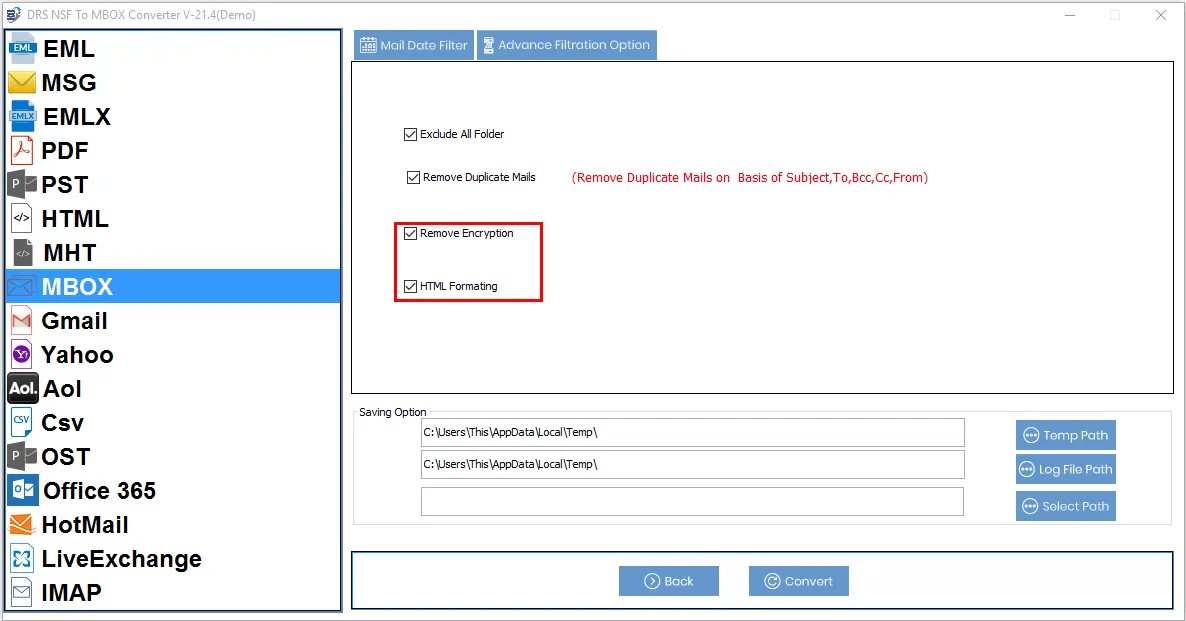This screenshot has height=621, width=1186.
Task: Select MSG label in format list
Action: (69, 82)
